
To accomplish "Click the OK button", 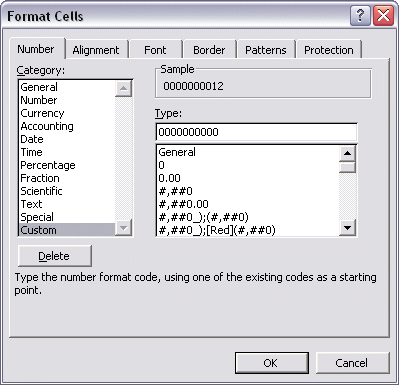I will click(x=272, y=363).
